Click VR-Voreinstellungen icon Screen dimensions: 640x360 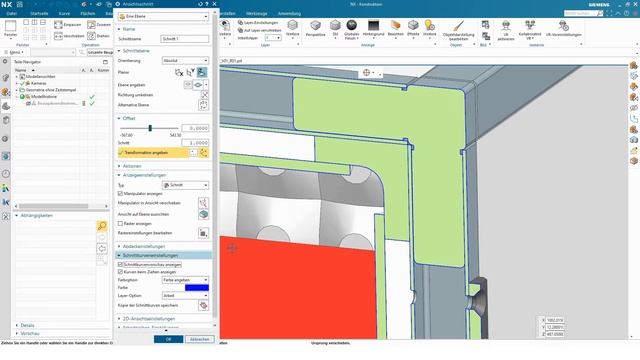click(x=563, y=26)
